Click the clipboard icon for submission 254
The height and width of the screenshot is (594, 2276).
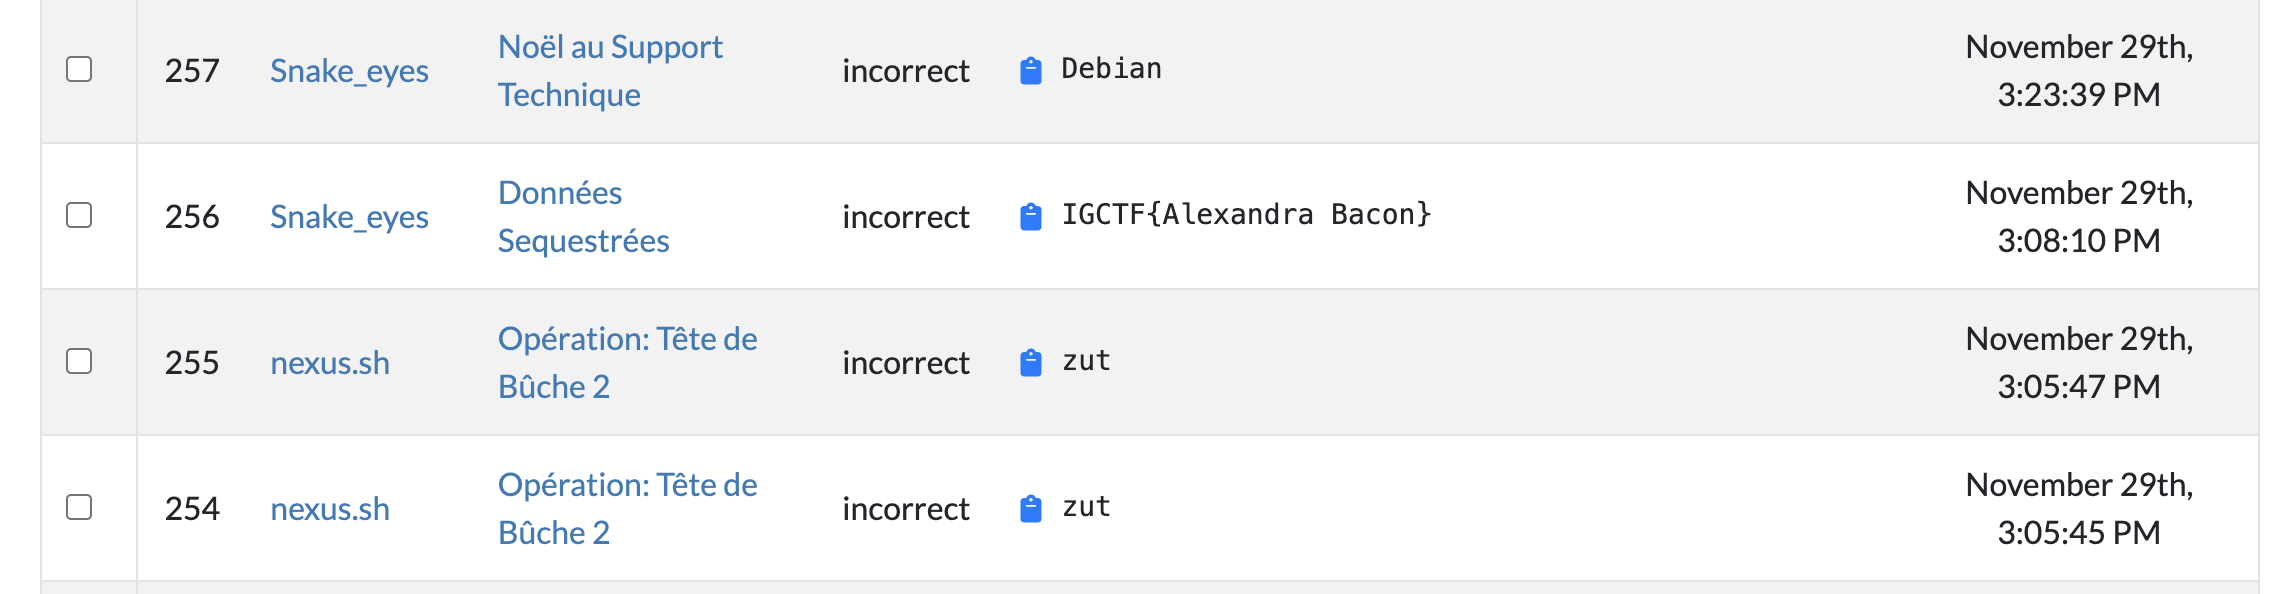[1031, 509]
